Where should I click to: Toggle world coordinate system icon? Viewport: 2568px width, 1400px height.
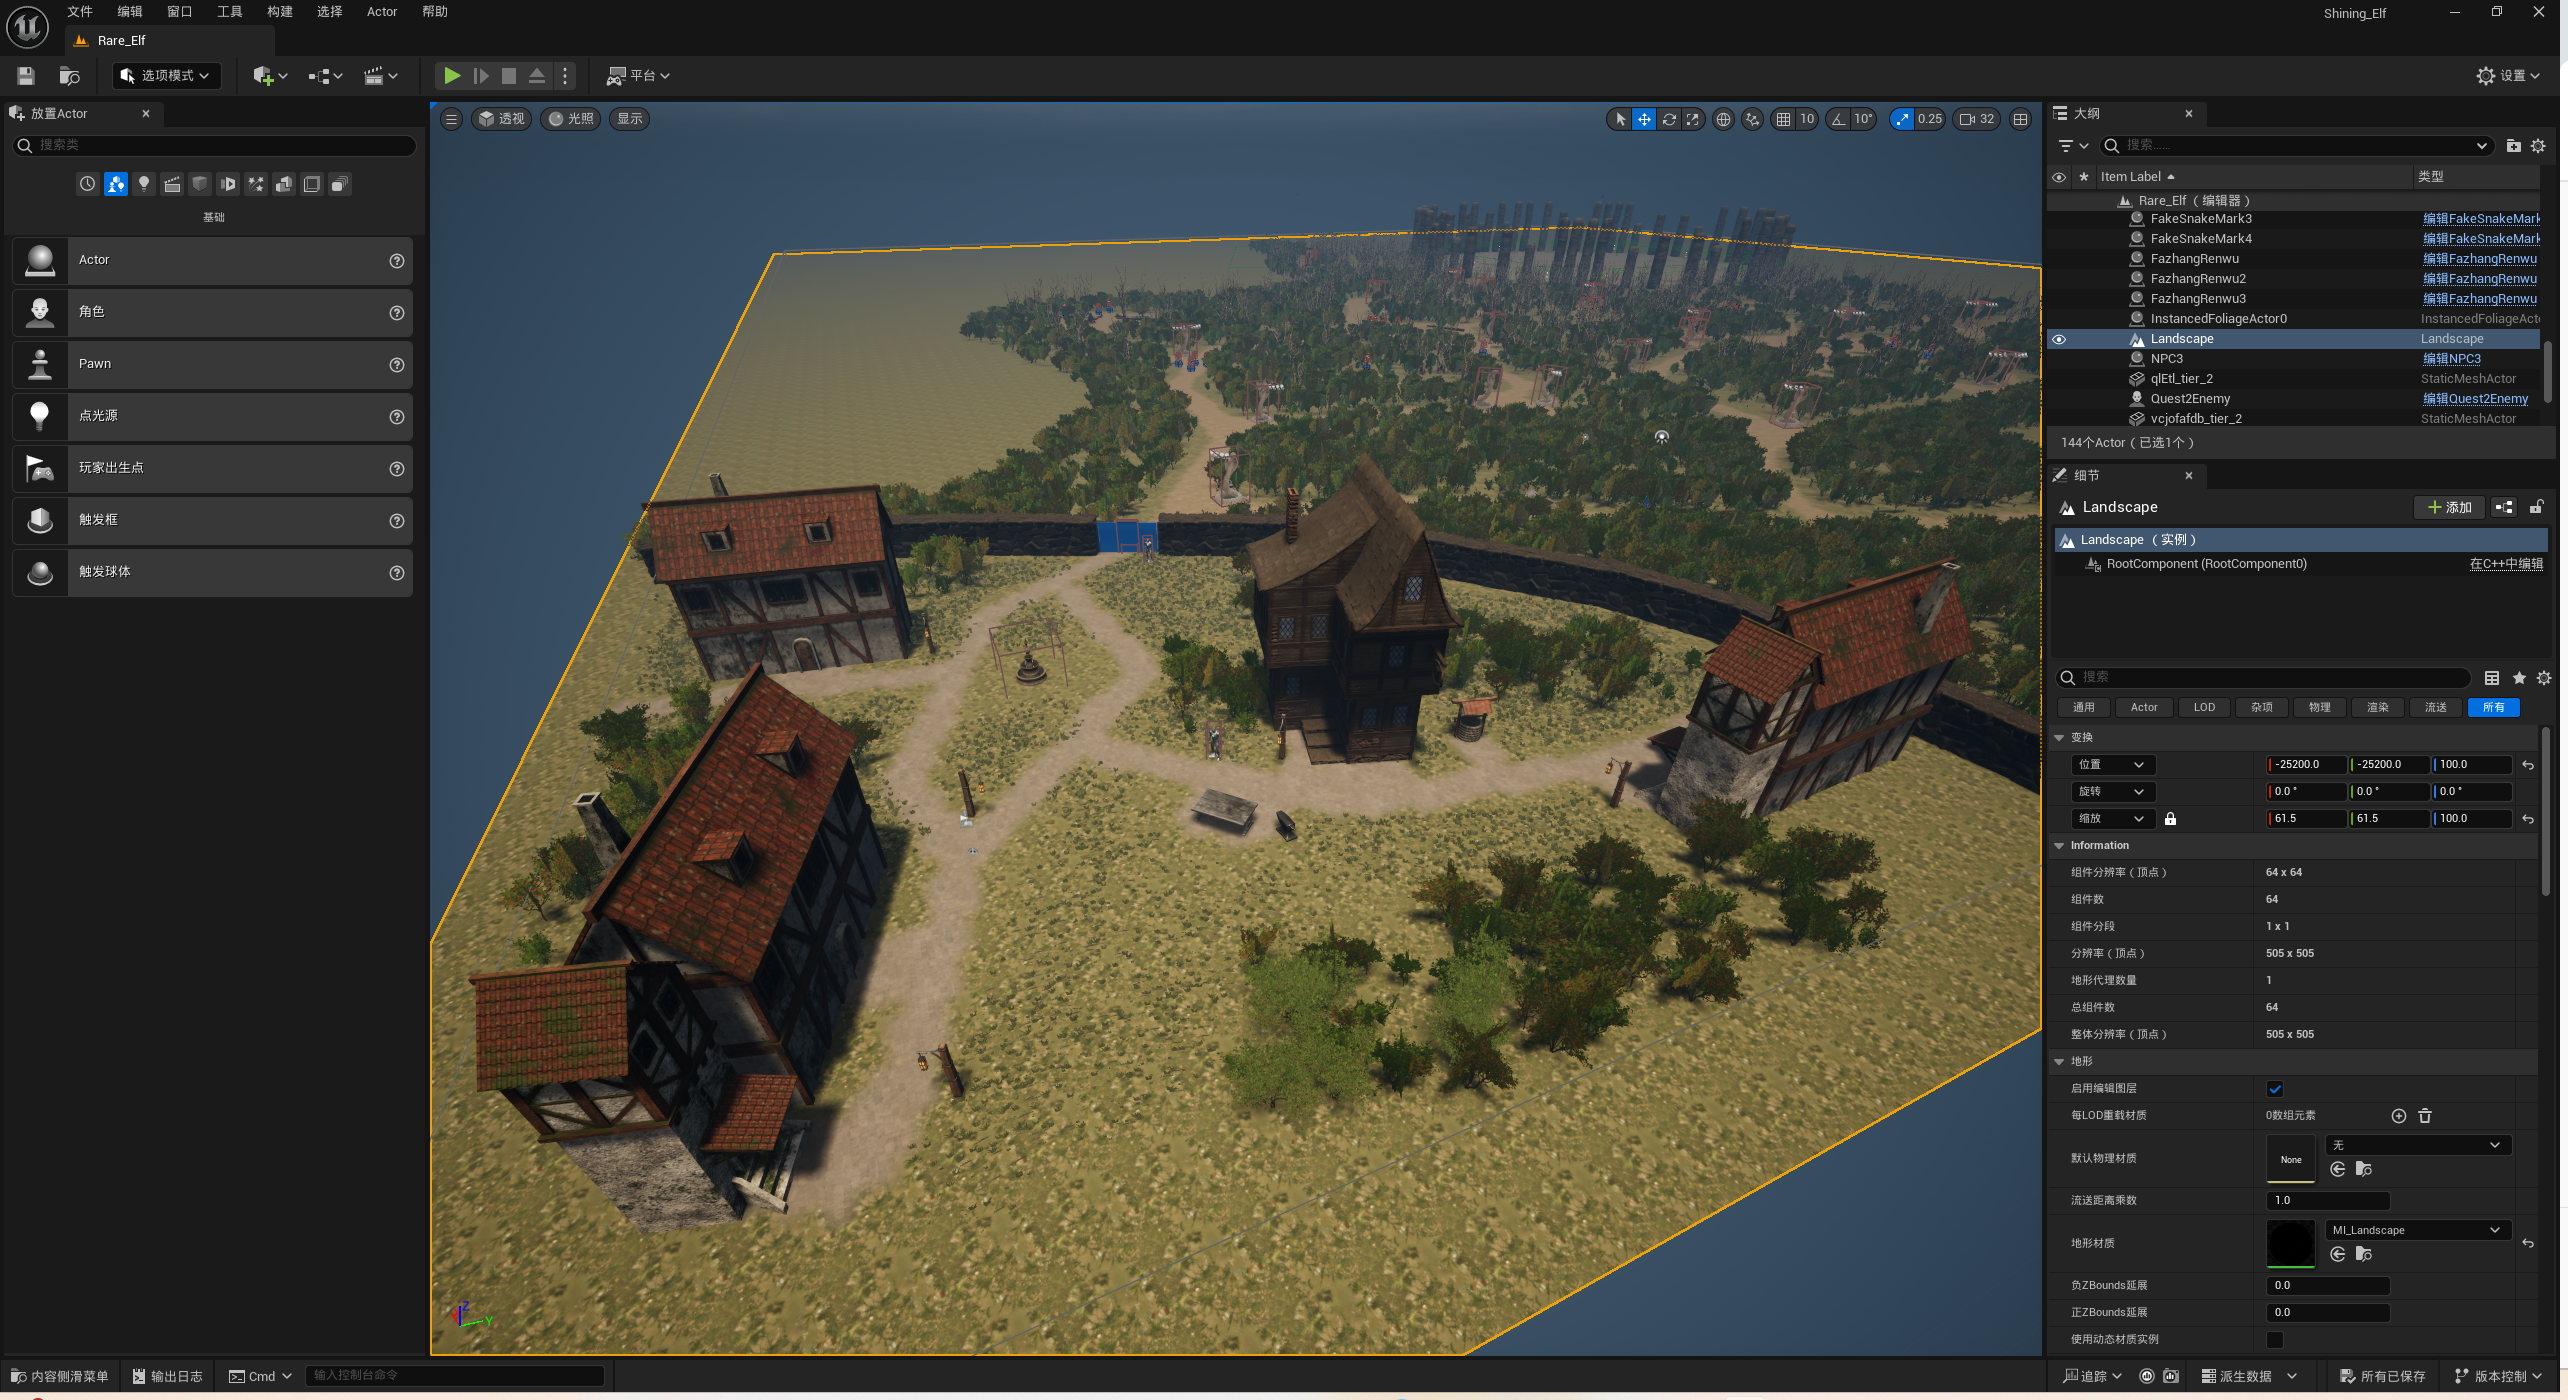pyautogui.click(x=1723, y=119)
